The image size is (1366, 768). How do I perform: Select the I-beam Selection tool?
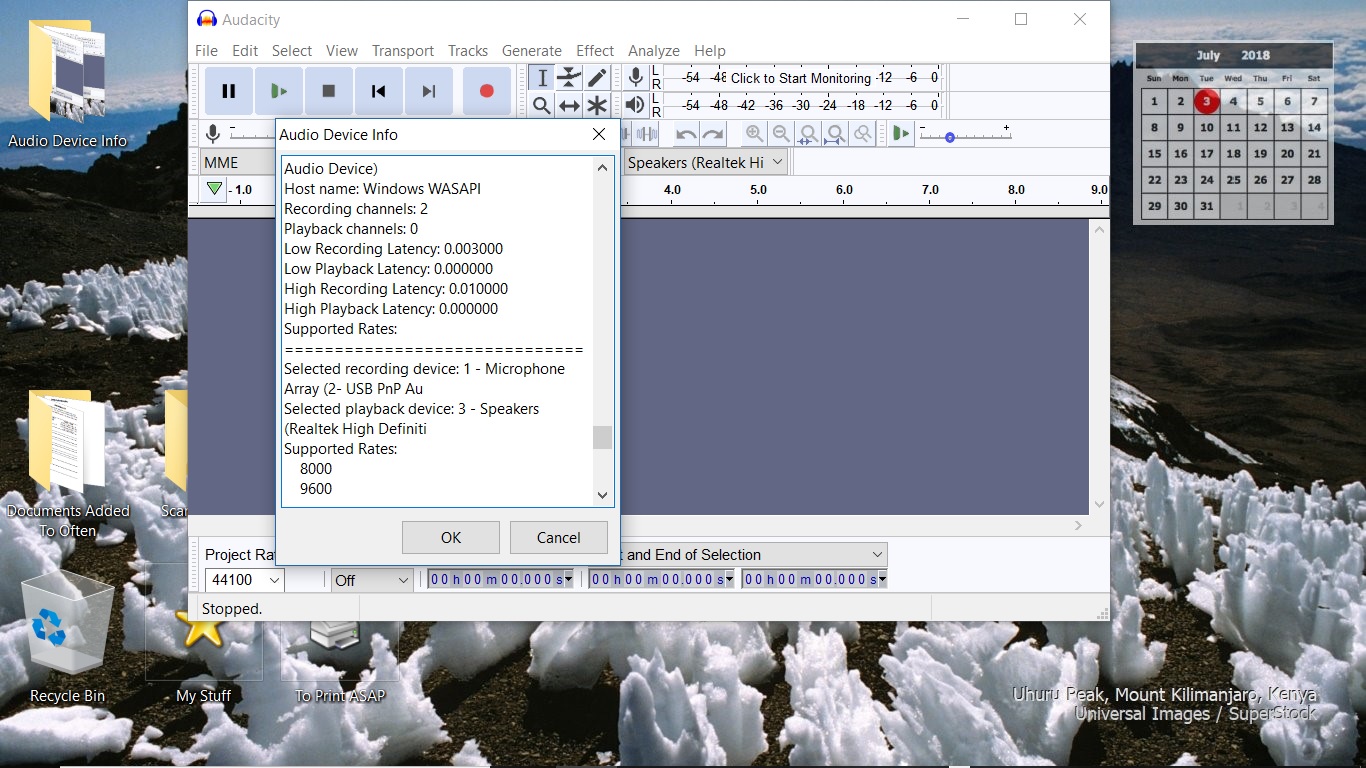click(x=541, y=78)
